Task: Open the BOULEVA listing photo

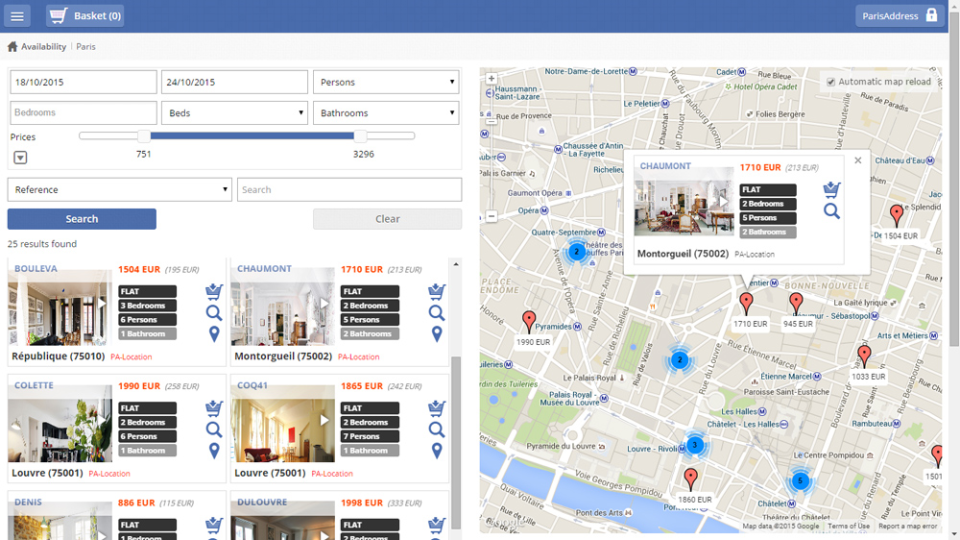Action: click(x=60, y=309)
